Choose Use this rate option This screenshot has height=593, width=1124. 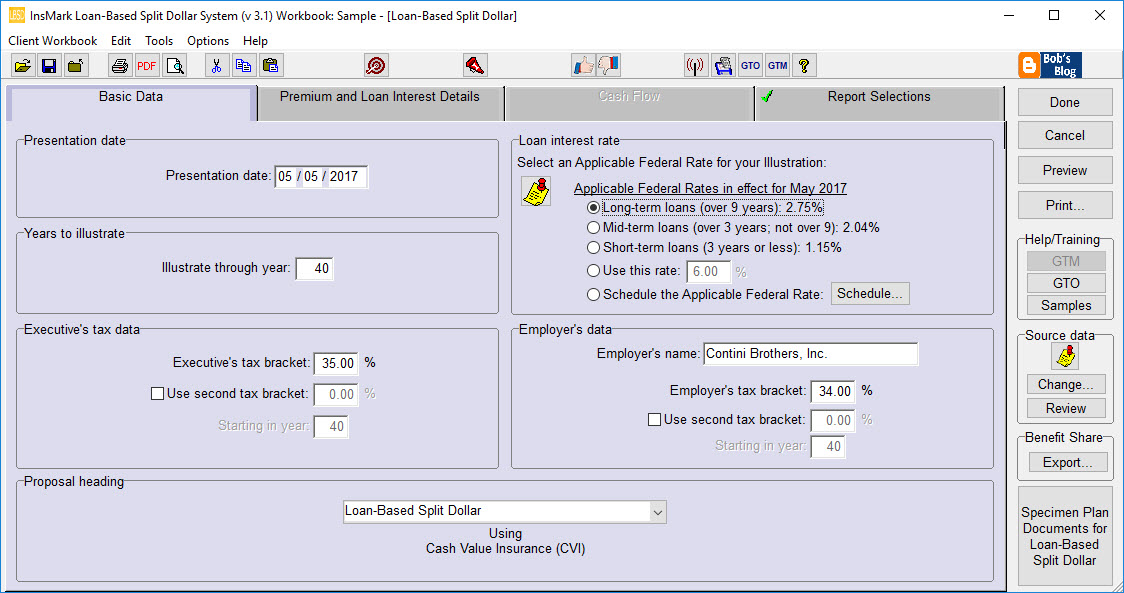tap(593, 268)
